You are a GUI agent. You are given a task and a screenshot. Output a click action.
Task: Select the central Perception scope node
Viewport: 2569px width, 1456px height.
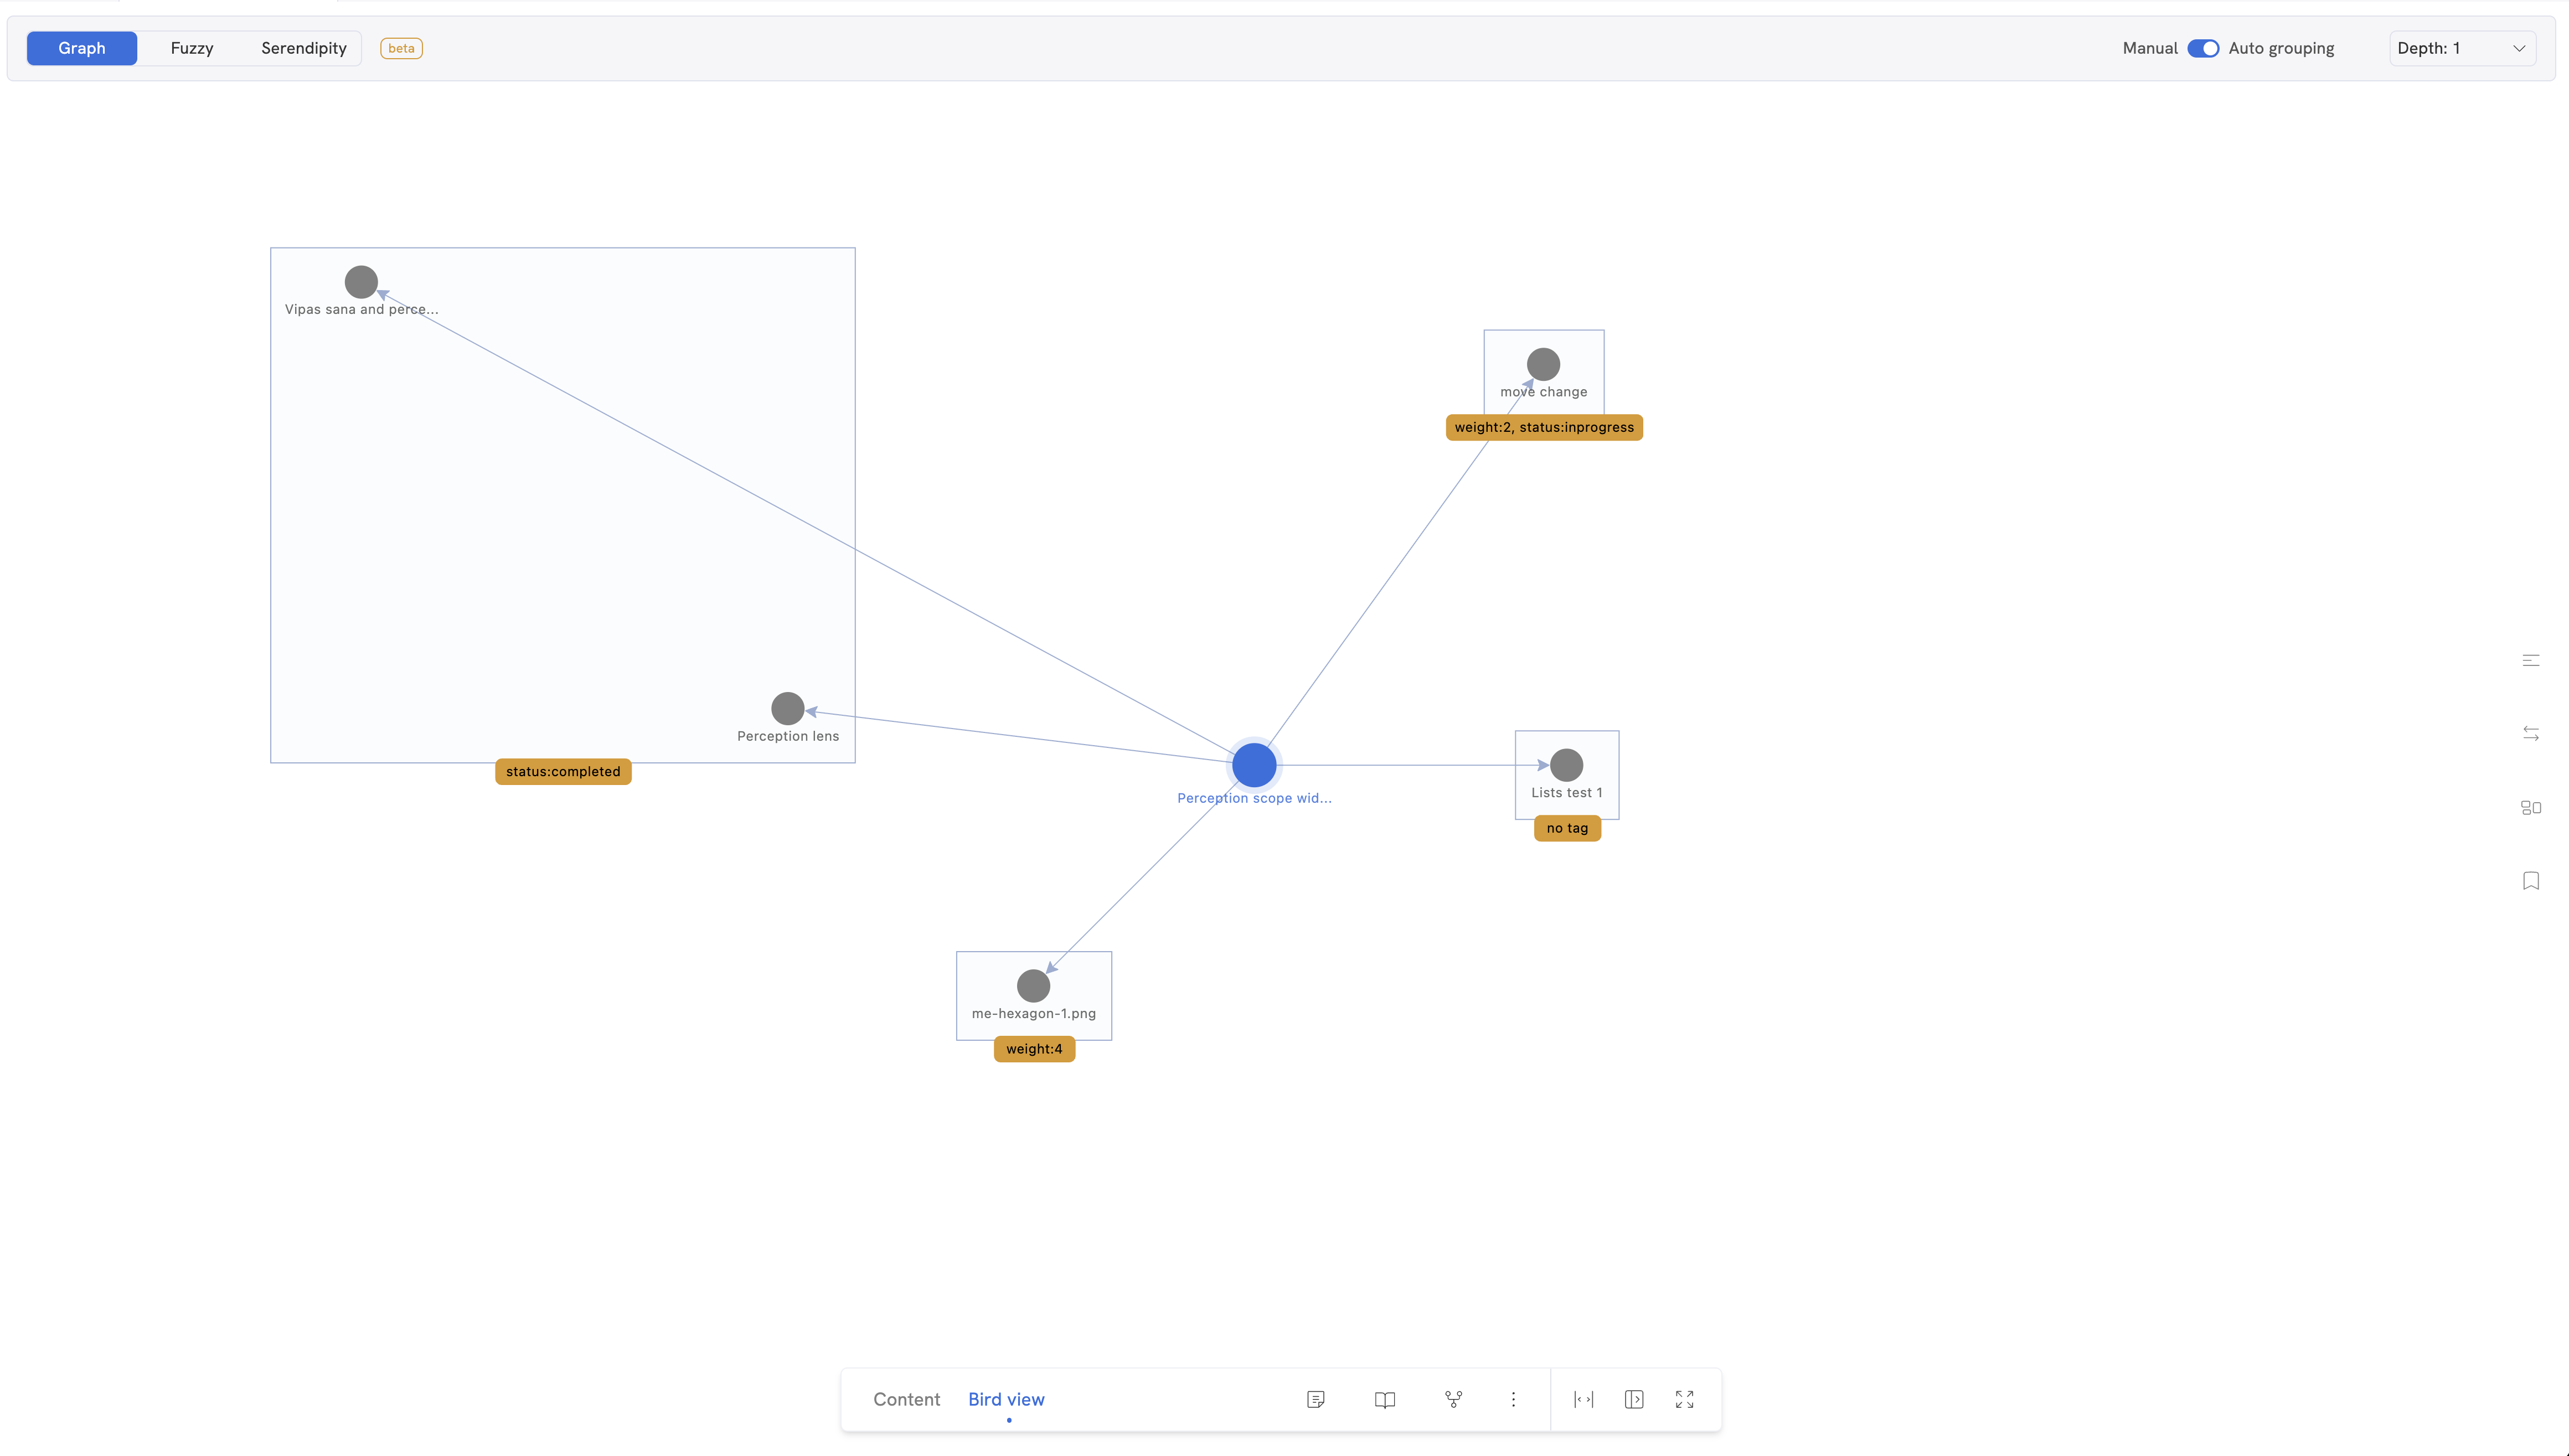pos(1253,765)
